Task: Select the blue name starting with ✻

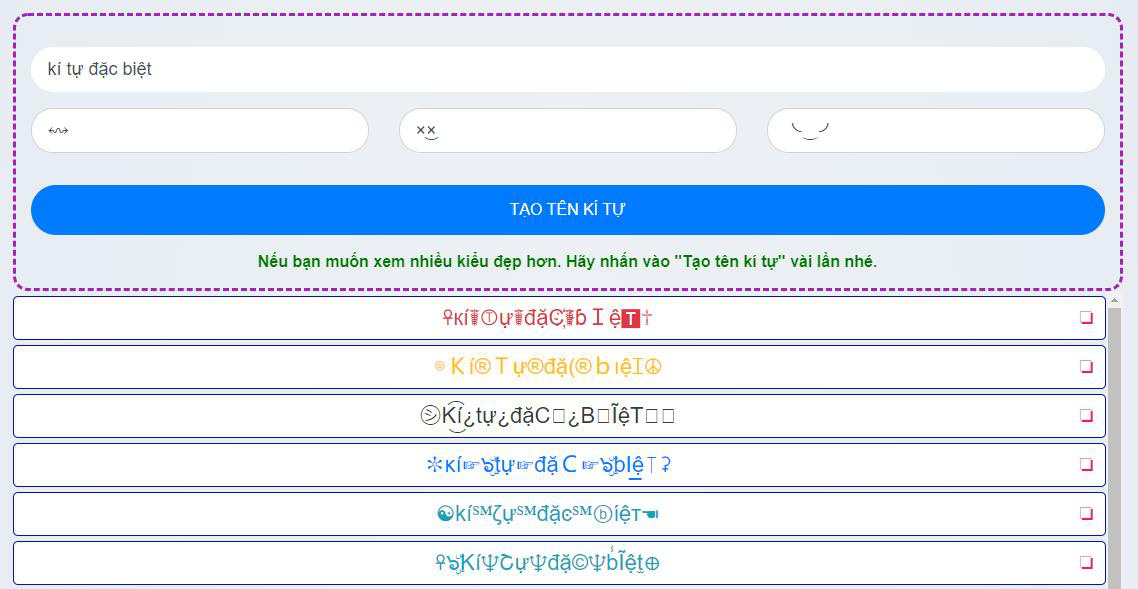Action: 548,464
